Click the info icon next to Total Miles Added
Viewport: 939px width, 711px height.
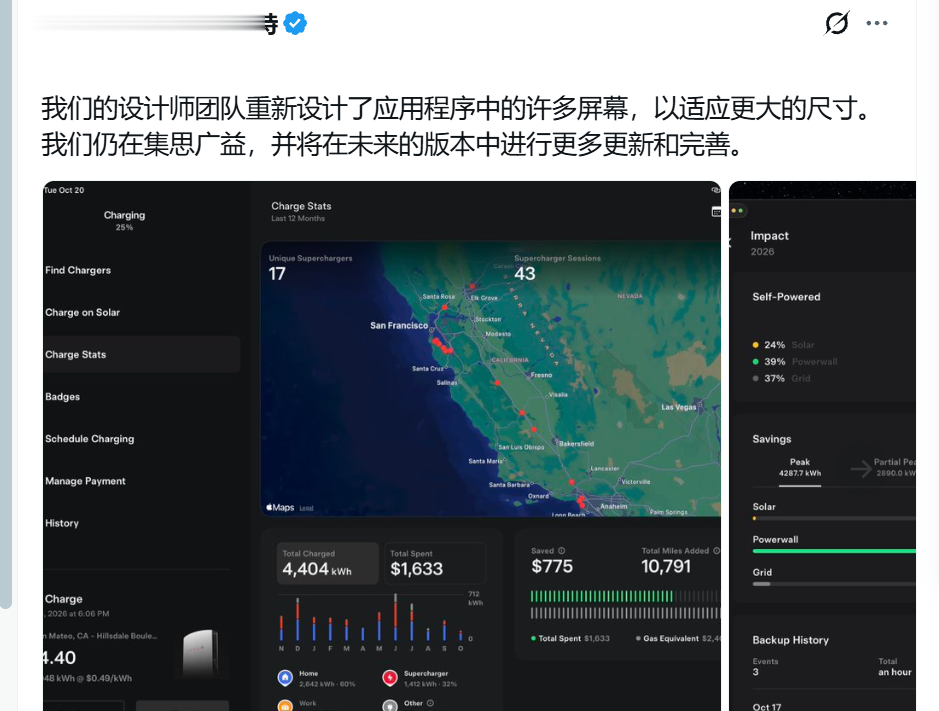[x=716, y=550]
